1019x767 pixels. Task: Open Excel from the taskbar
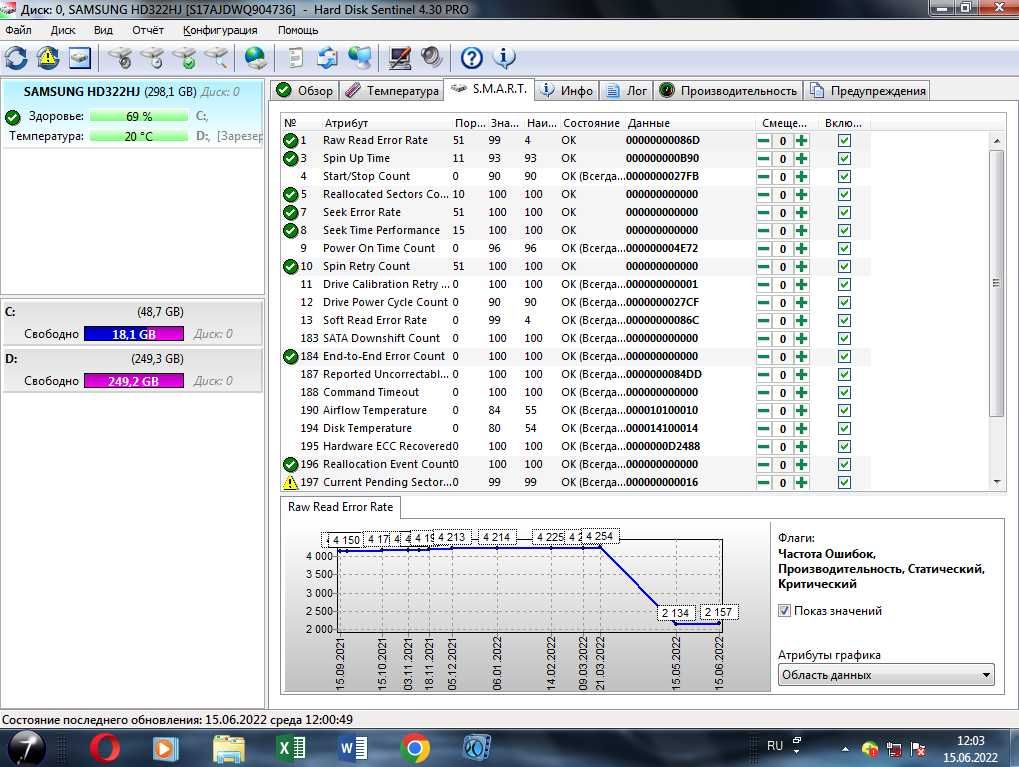point(290,748)
